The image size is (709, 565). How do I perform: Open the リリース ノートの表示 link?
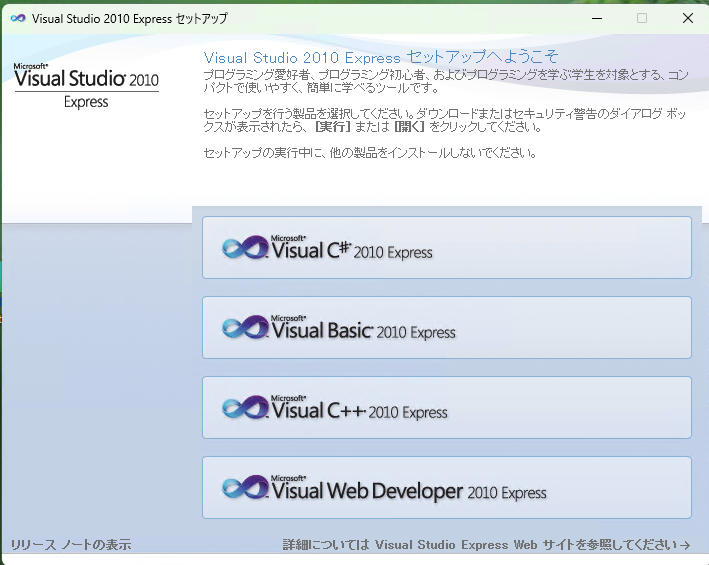click(x=70, y=545)
